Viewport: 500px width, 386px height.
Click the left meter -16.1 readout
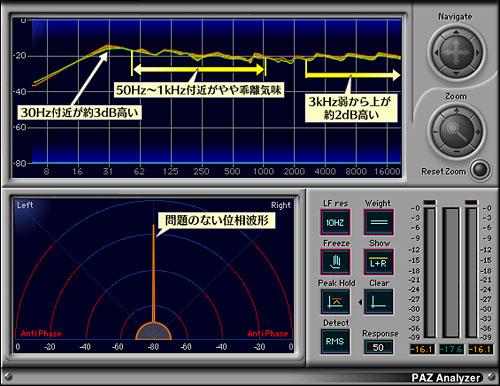point(422,349)
